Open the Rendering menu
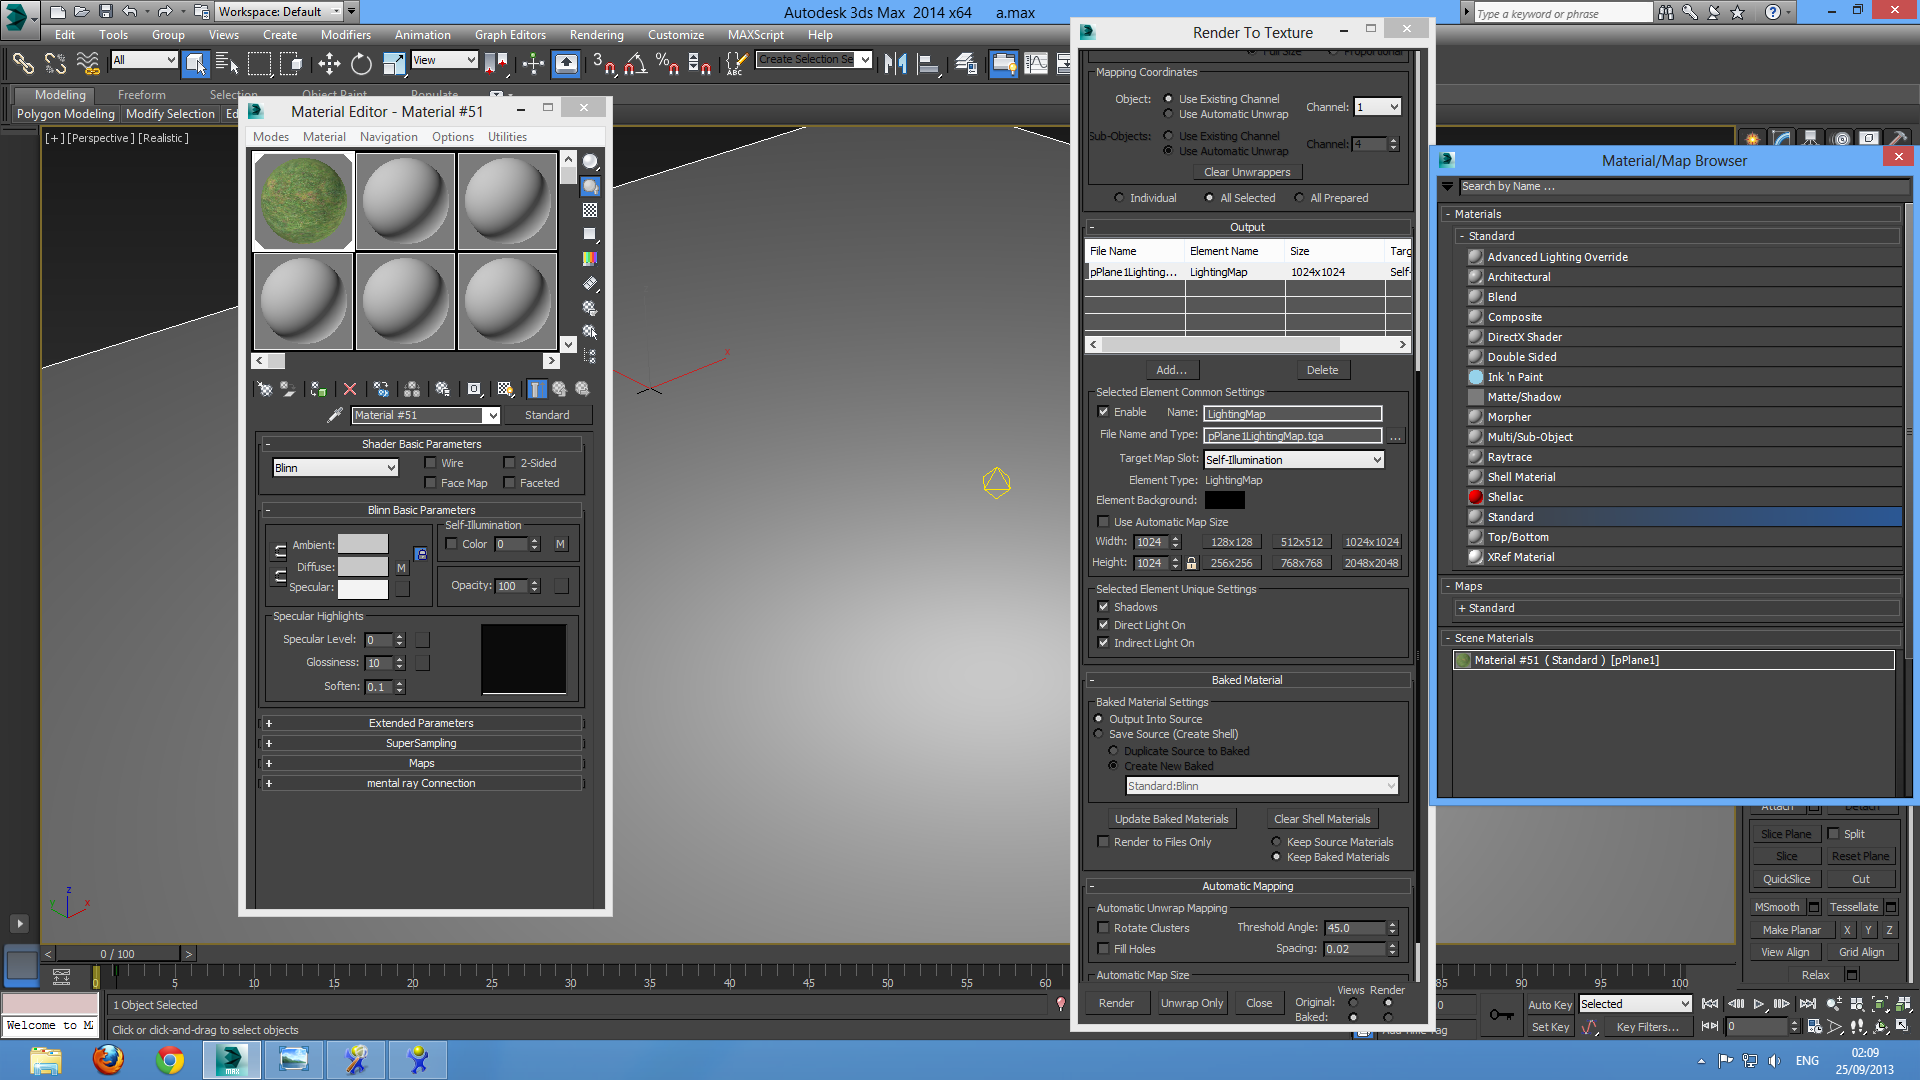The width and height of the screenshot is (1920, 1080). point(596,35)
